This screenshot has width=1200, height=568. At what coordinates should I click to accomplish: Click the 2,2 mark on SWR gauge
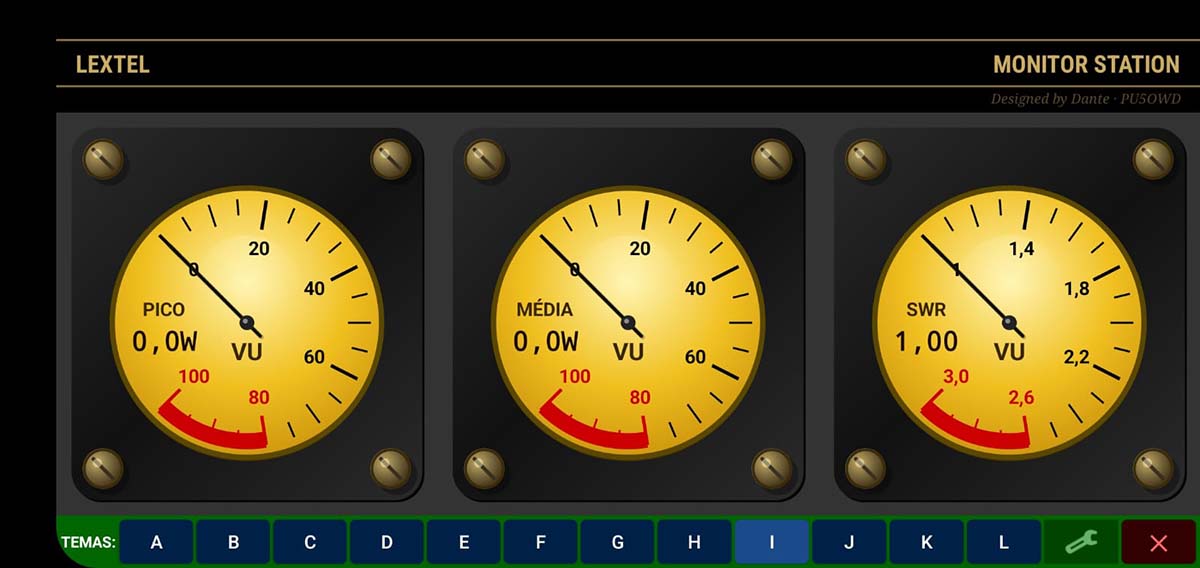pyautogui.click(x=1077, y=357)
